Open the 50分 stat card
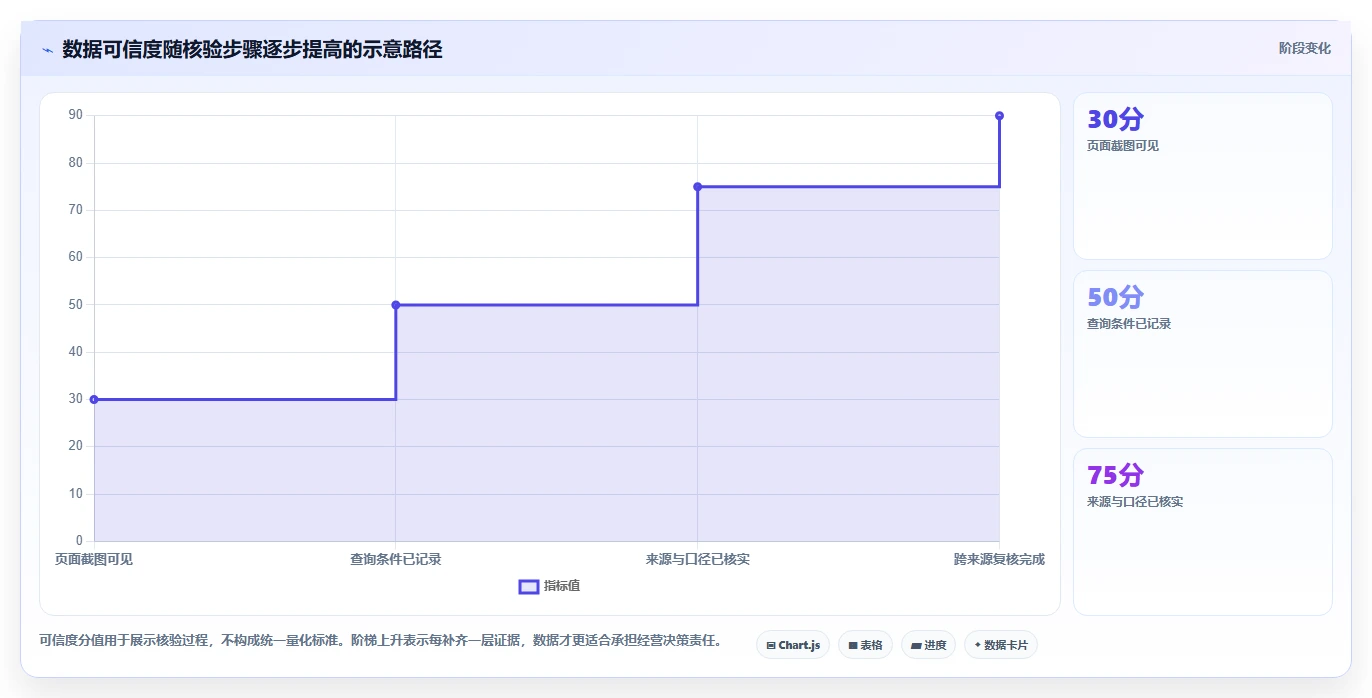This screenshot has height=698, width=1372. (x=1203, y=354)
